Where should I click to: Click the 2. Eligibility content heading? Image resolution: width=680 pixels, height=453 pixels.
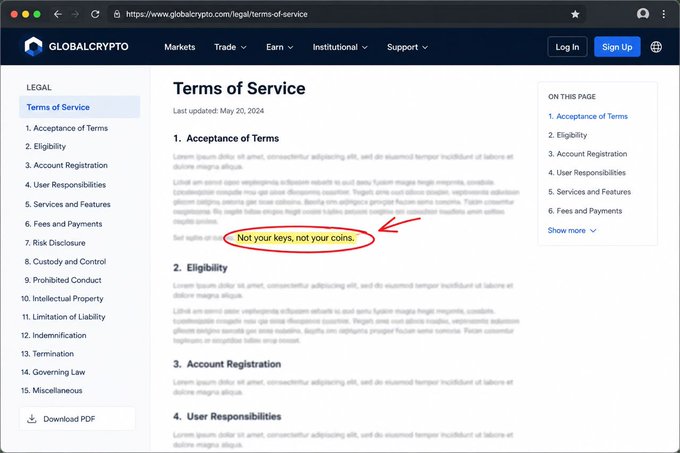[x=200, y=268]
